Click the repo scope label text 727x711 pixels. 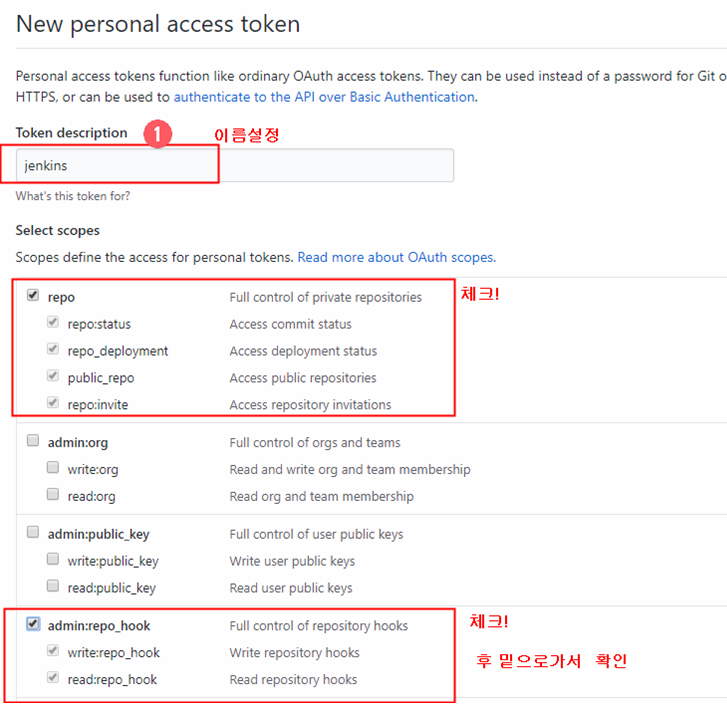tap(61, 297)
